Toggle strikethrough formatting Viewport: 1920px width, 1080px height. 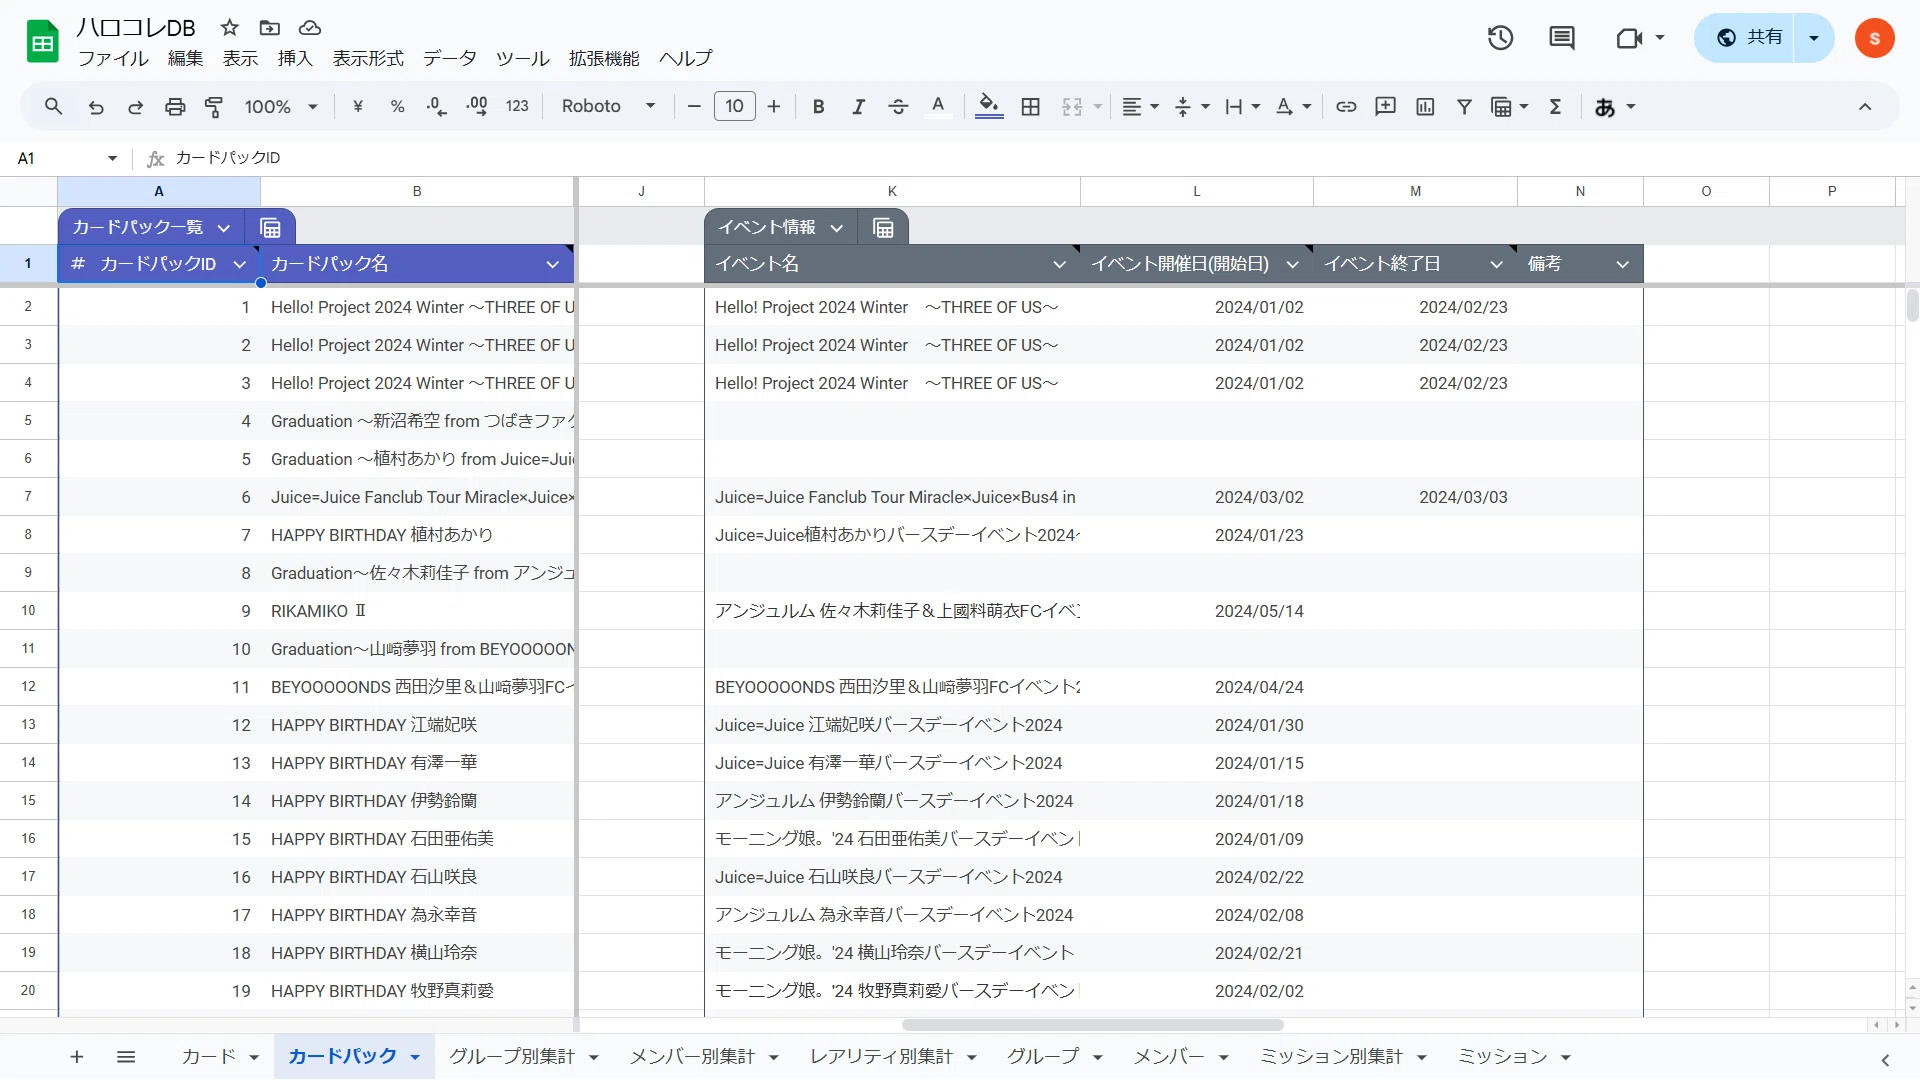click(x=898, y=106)
